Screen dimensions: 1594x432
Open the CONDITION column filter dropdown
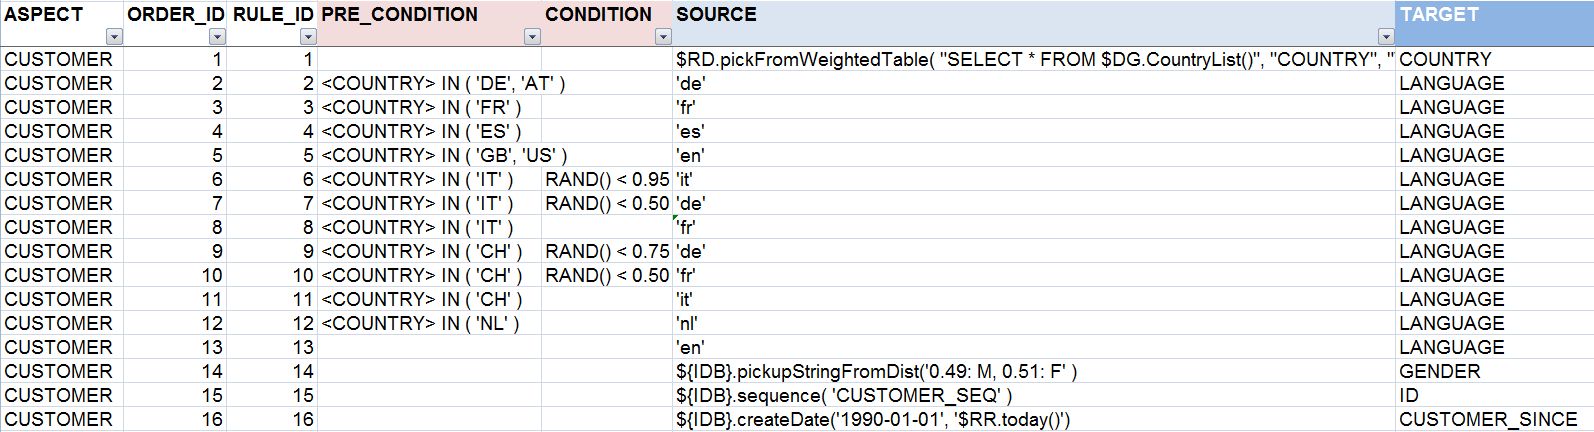pos(662,37)
